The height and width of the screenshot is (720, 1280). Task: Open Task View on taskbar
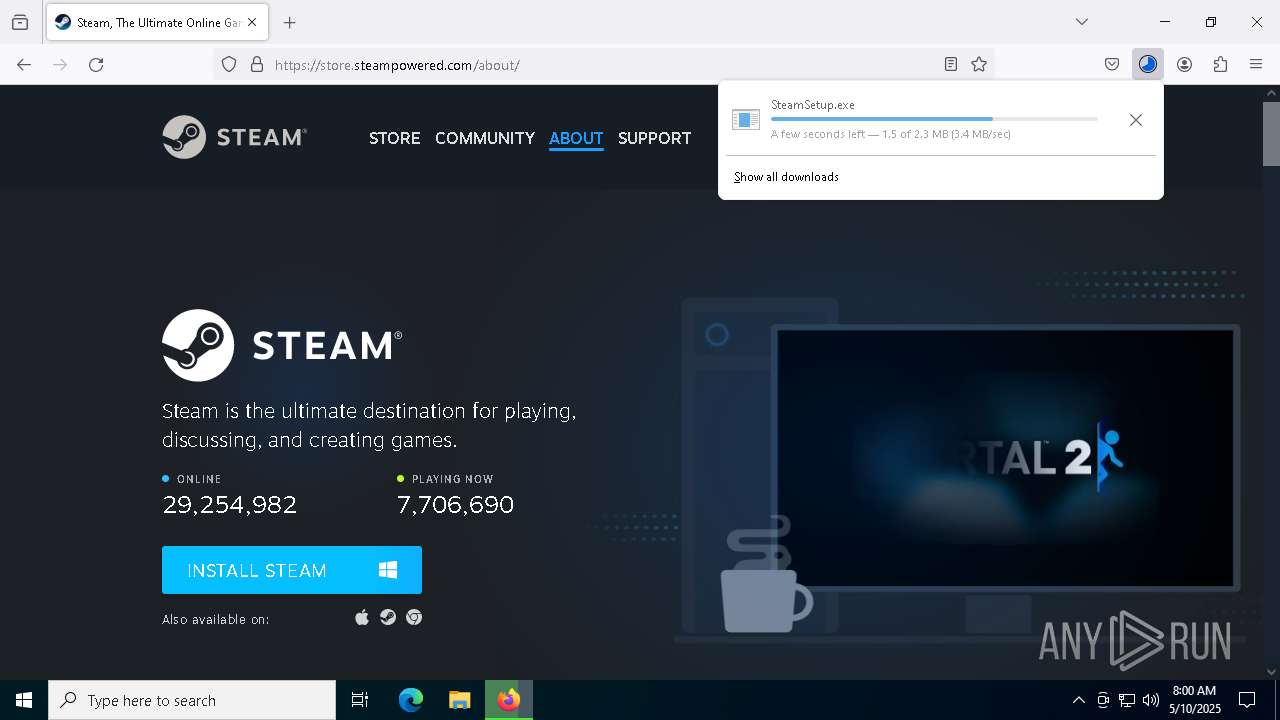click(360, 700)
